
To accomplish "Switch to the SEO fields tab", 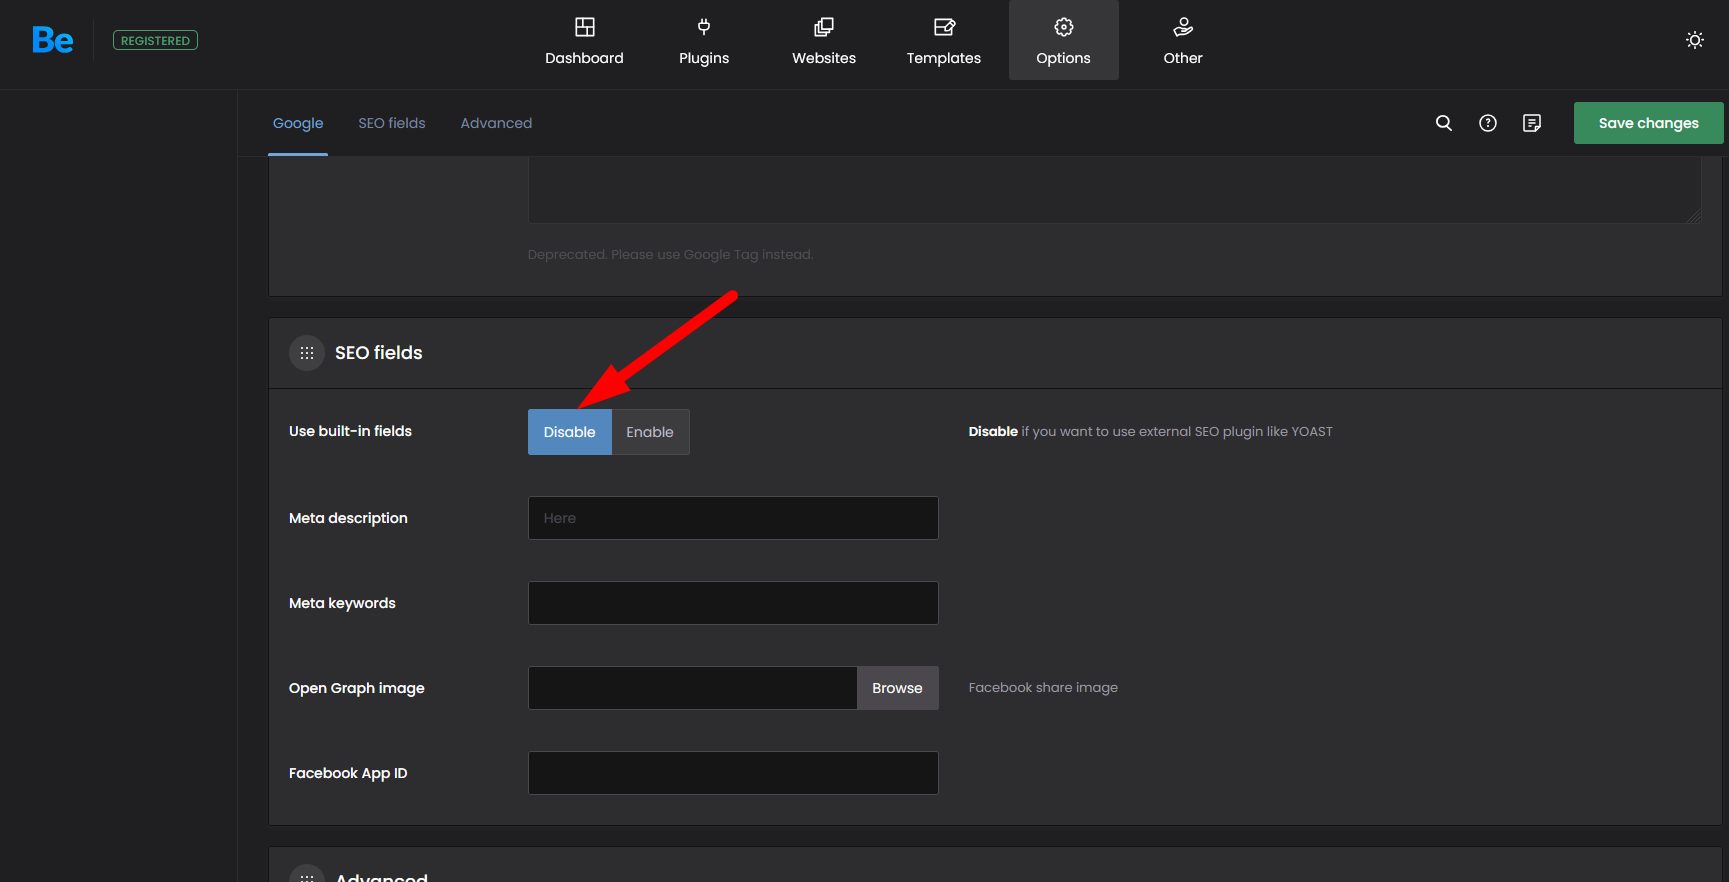I will point(392,123).
